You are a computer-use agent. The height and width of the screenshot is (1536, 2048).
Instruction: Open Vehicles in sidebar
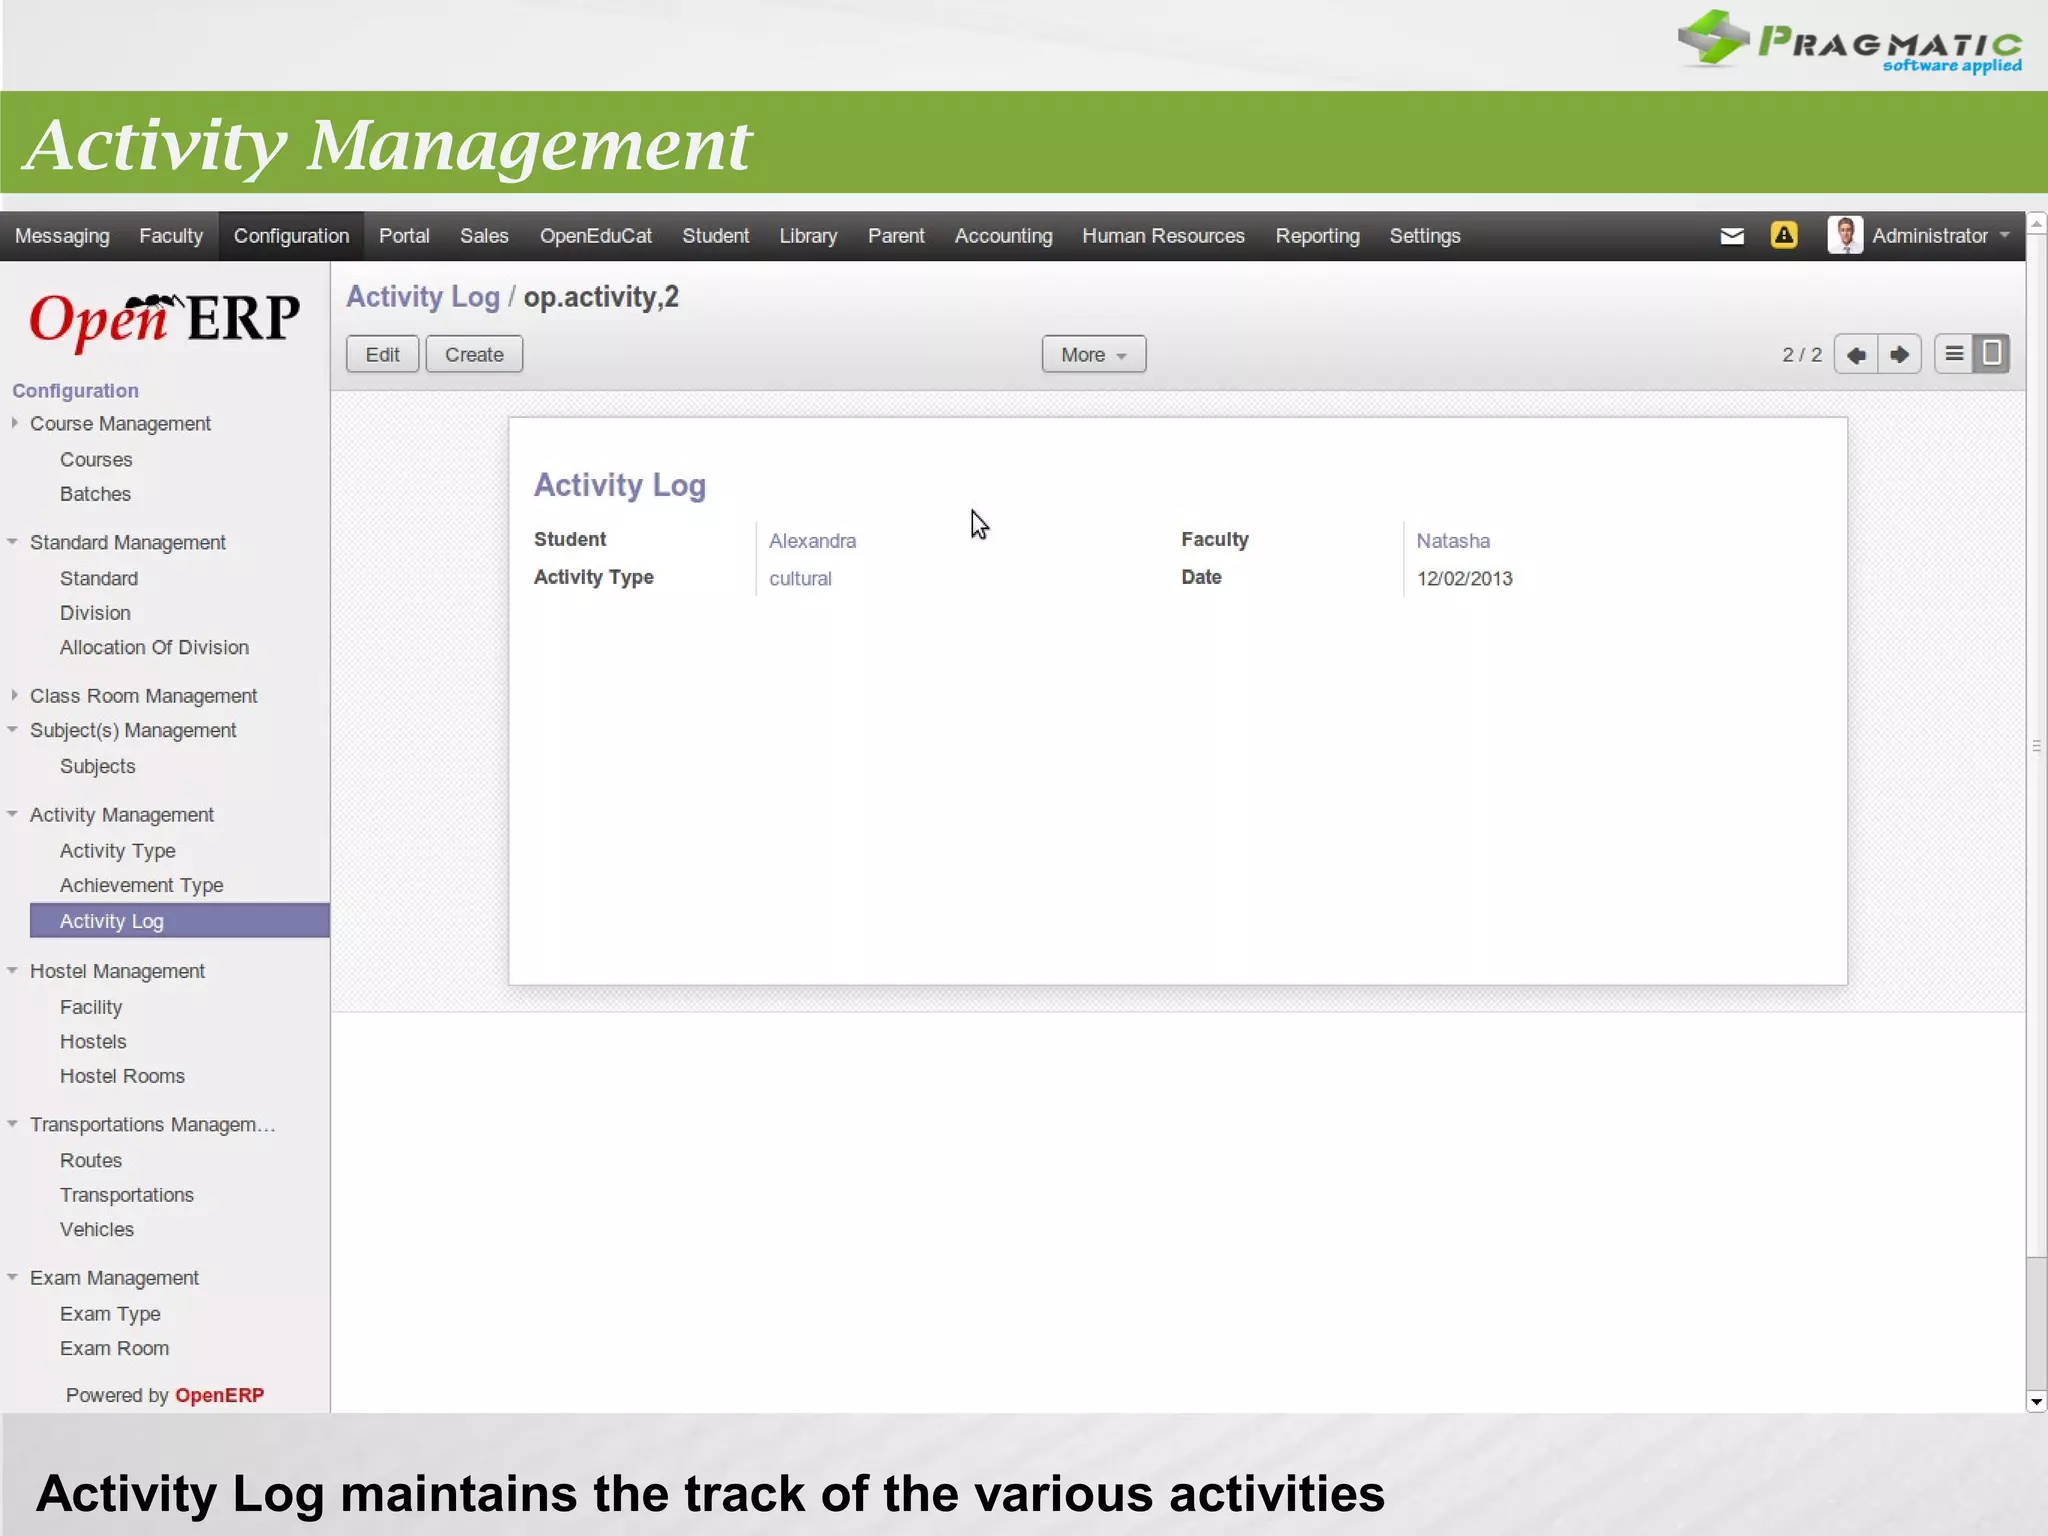97,1229
